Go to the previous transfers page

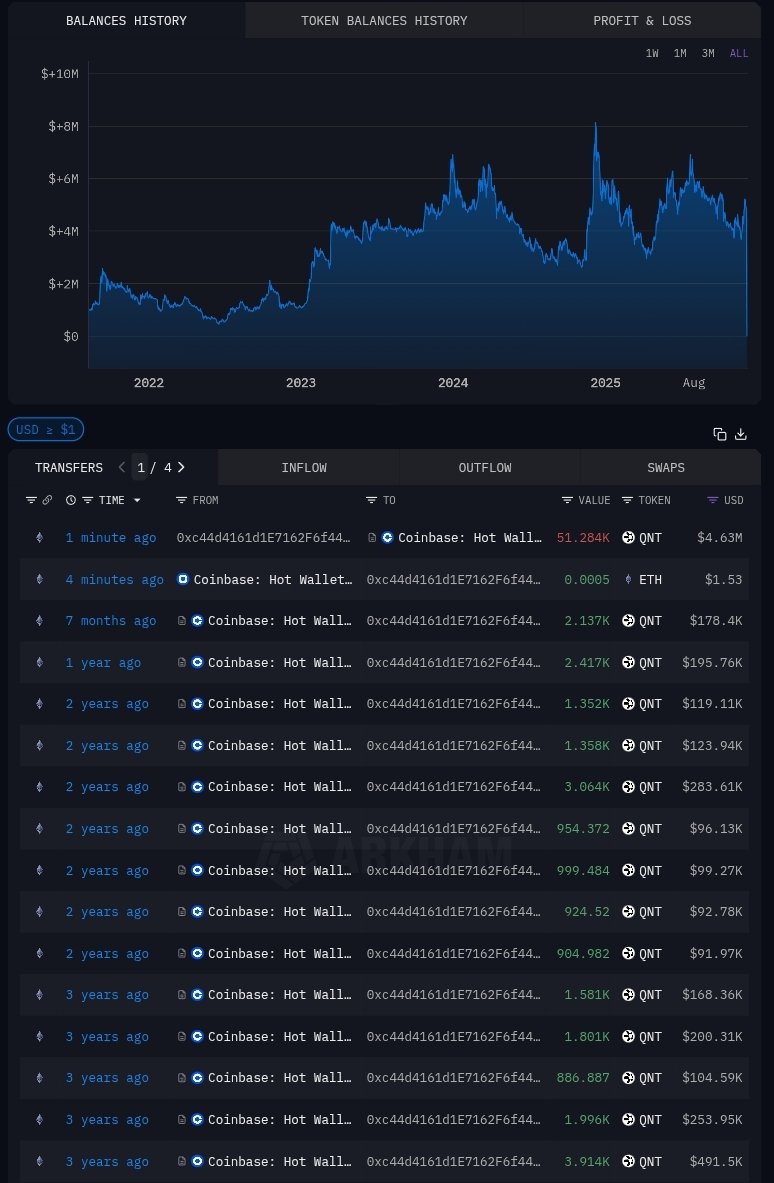click(121, 467)
